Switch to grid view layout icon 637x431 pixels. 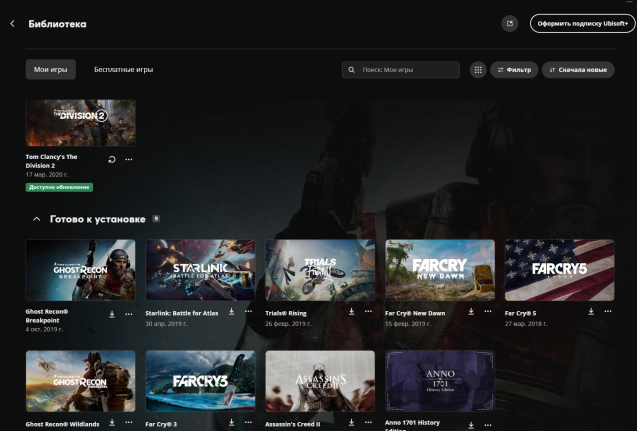pyautogui.click(x=478, y=70)
